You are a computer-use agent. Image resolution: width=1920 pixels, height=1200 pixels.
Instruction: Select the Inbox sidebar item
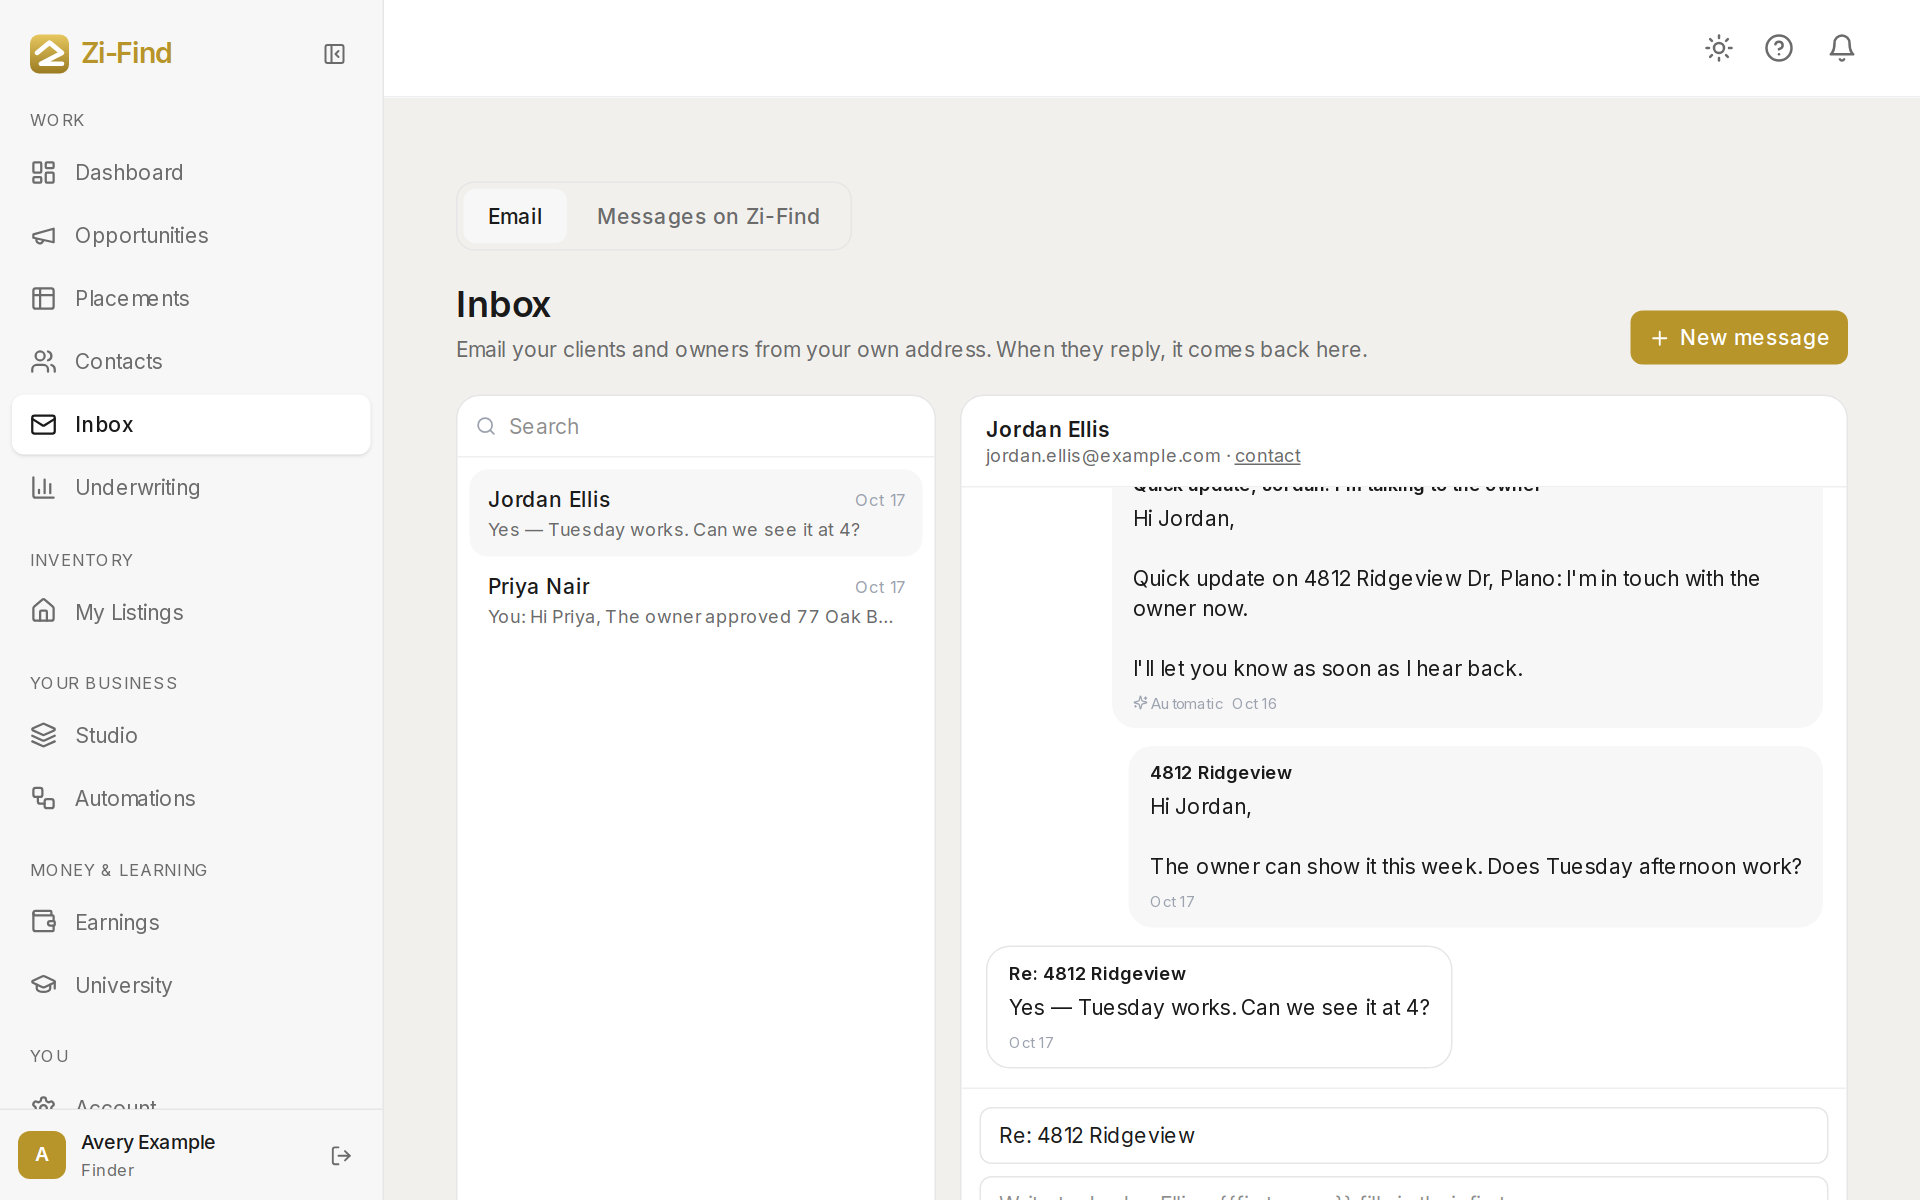click(x=191, y=424)
